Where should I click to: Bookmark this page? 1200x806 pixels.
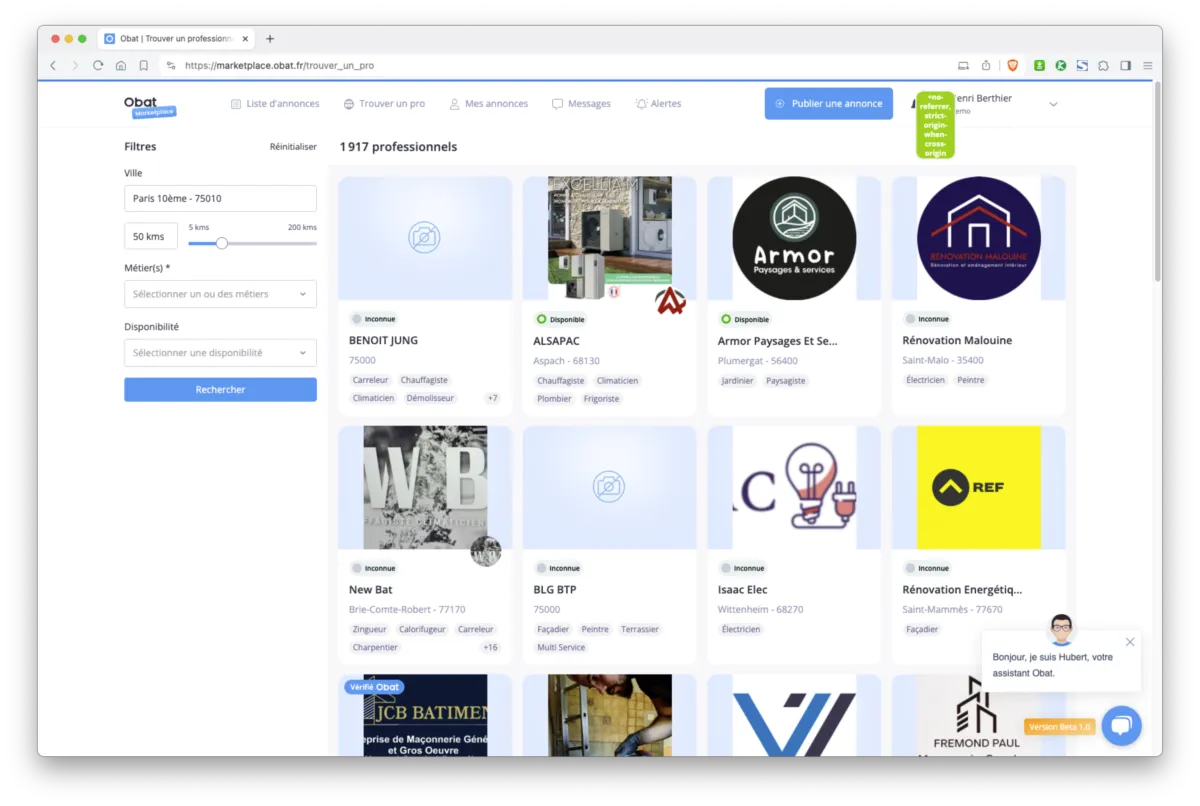(x=144, y=65)
